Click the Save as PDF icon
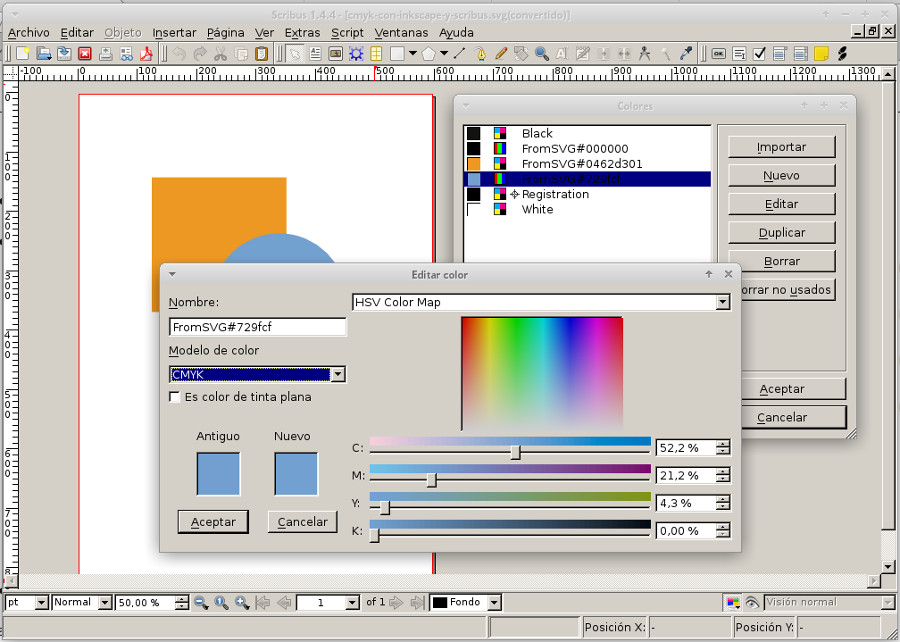This screenshot has width=900, height=642. pos(146,54)
